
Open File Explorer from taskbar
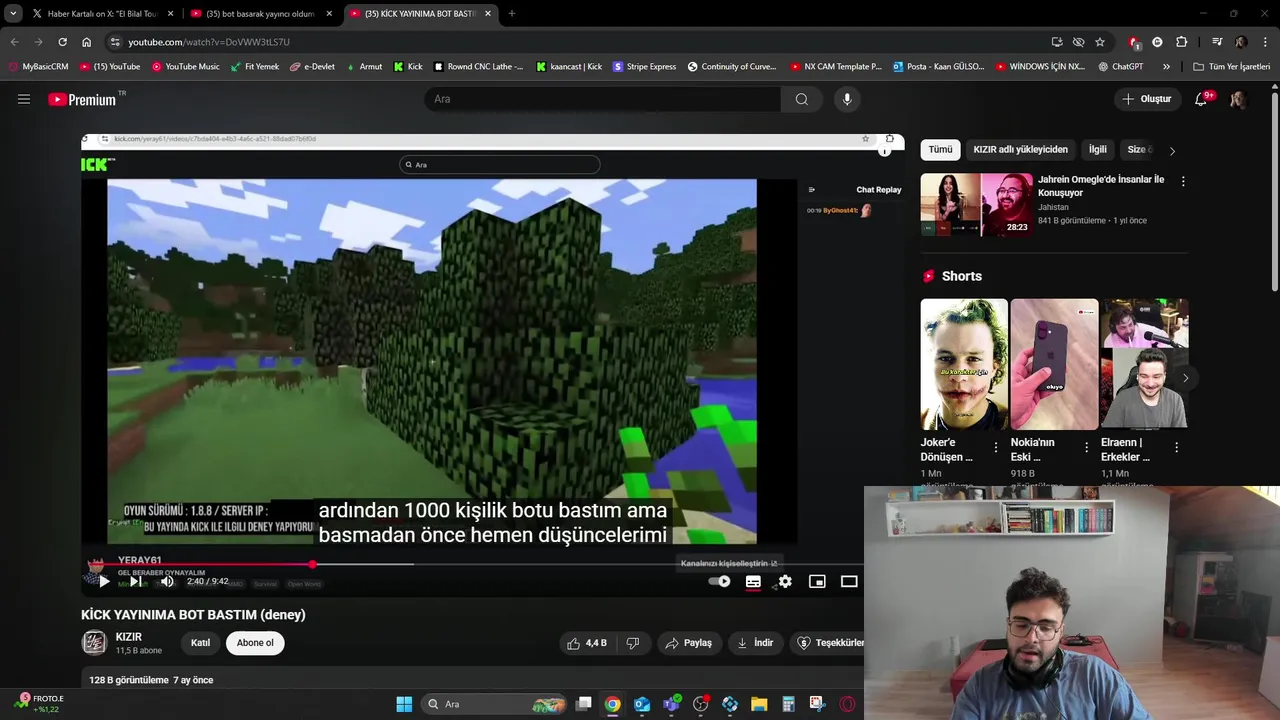point(759,704)
